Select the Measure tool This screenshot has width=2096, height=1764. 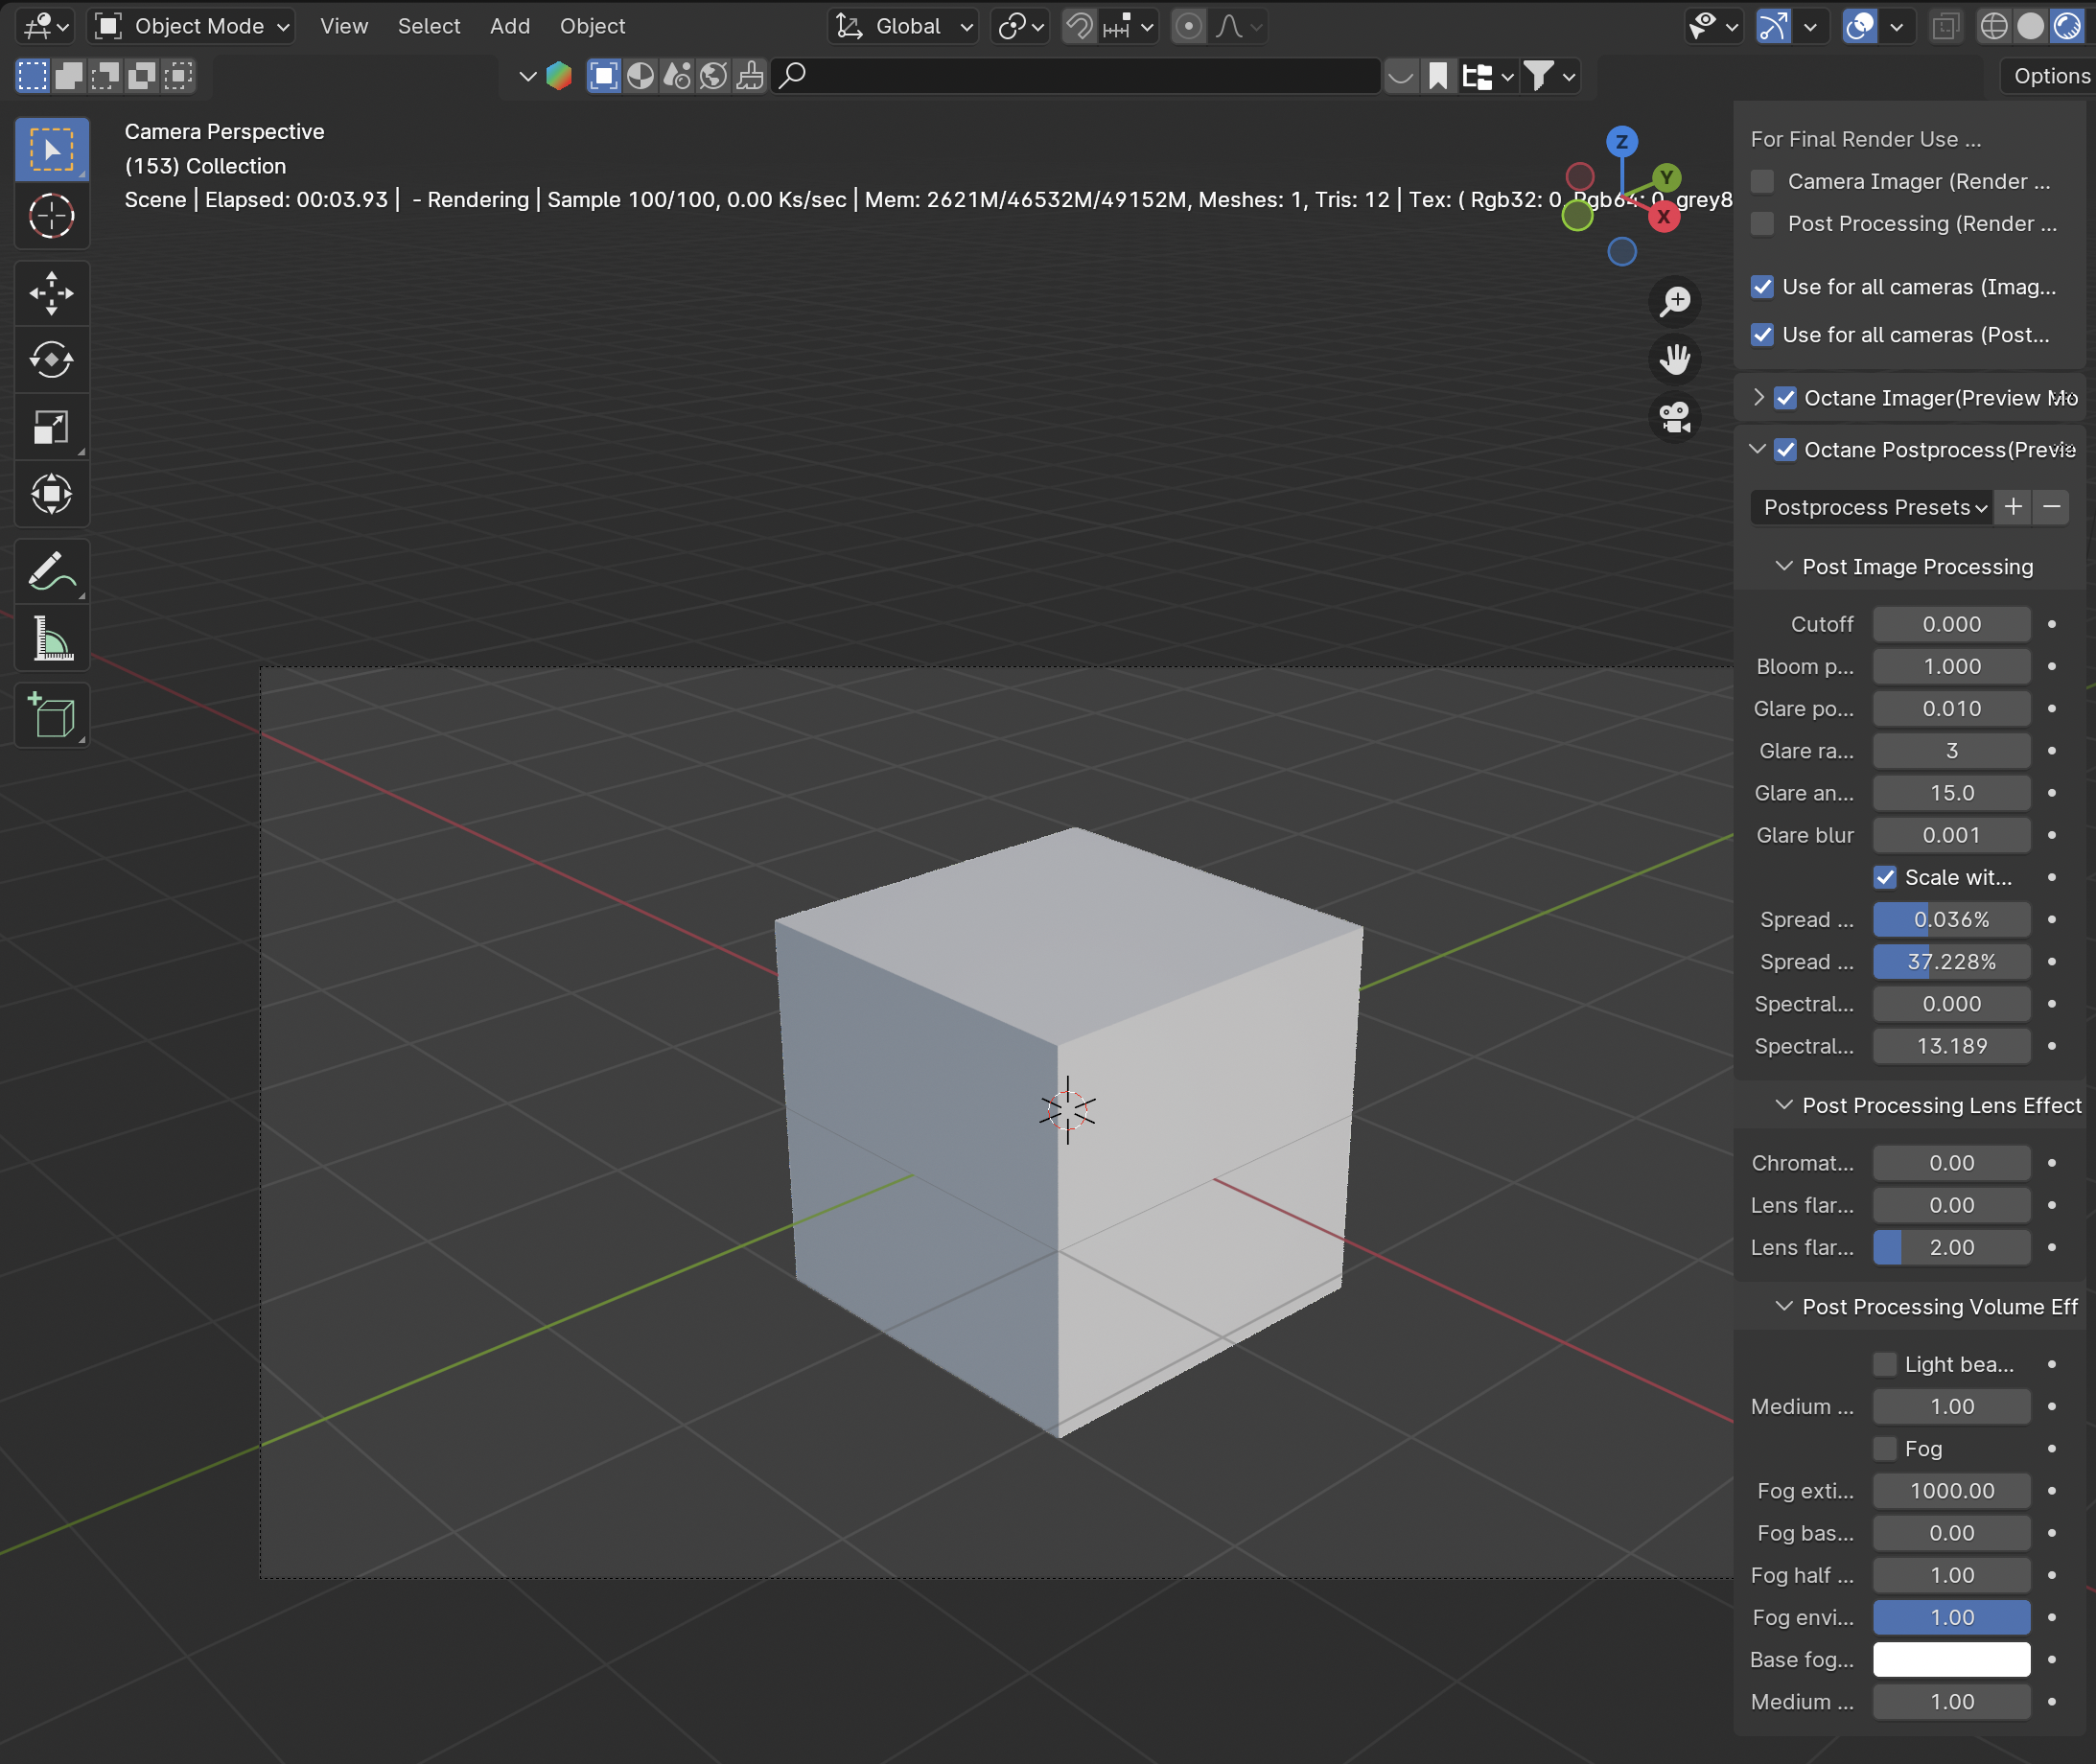pyautogui.click(x=51, y=638)
